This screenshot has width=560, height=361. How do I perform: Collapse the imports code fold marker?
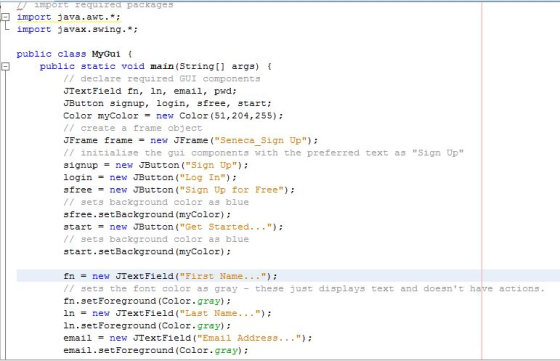pyautogui.click(x=5, y=17)
